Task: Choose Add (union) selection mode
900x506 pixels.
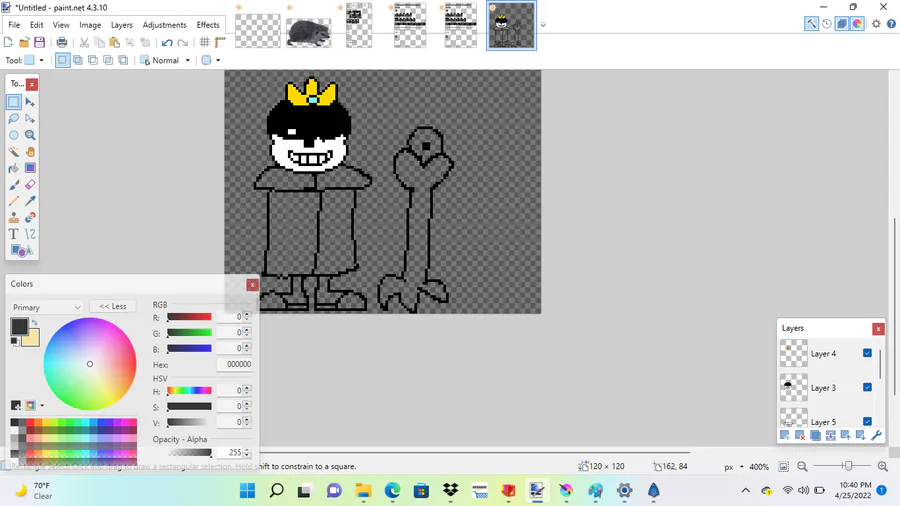Action: click(x=77, y=60)
